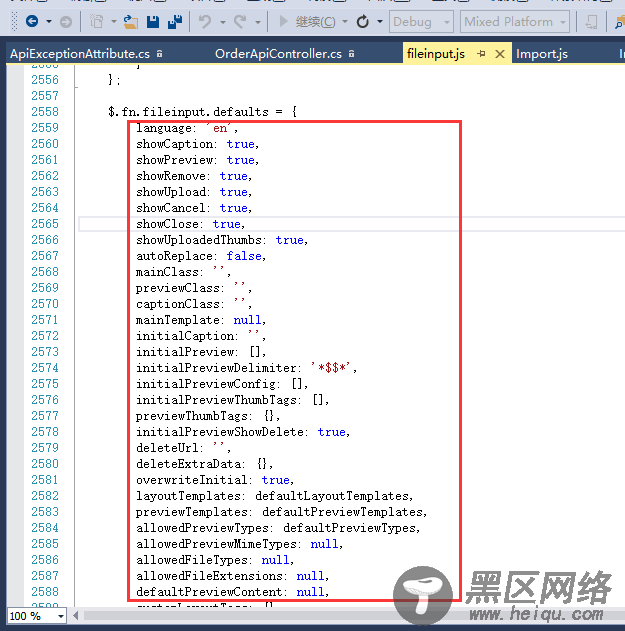Click the 'layoutTemplates: defaultLayoutTemplates' code line

pyautogui.click(x=274, y=496)
